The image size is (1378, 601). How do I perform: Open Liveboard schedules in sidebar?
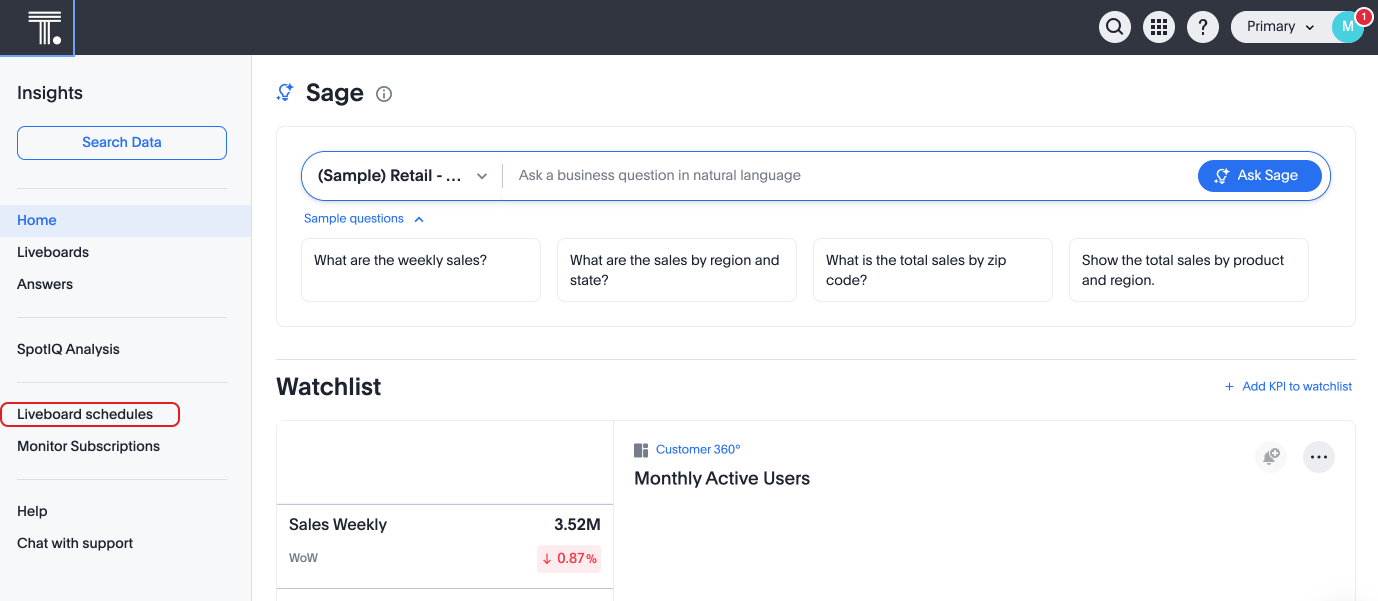86,414
